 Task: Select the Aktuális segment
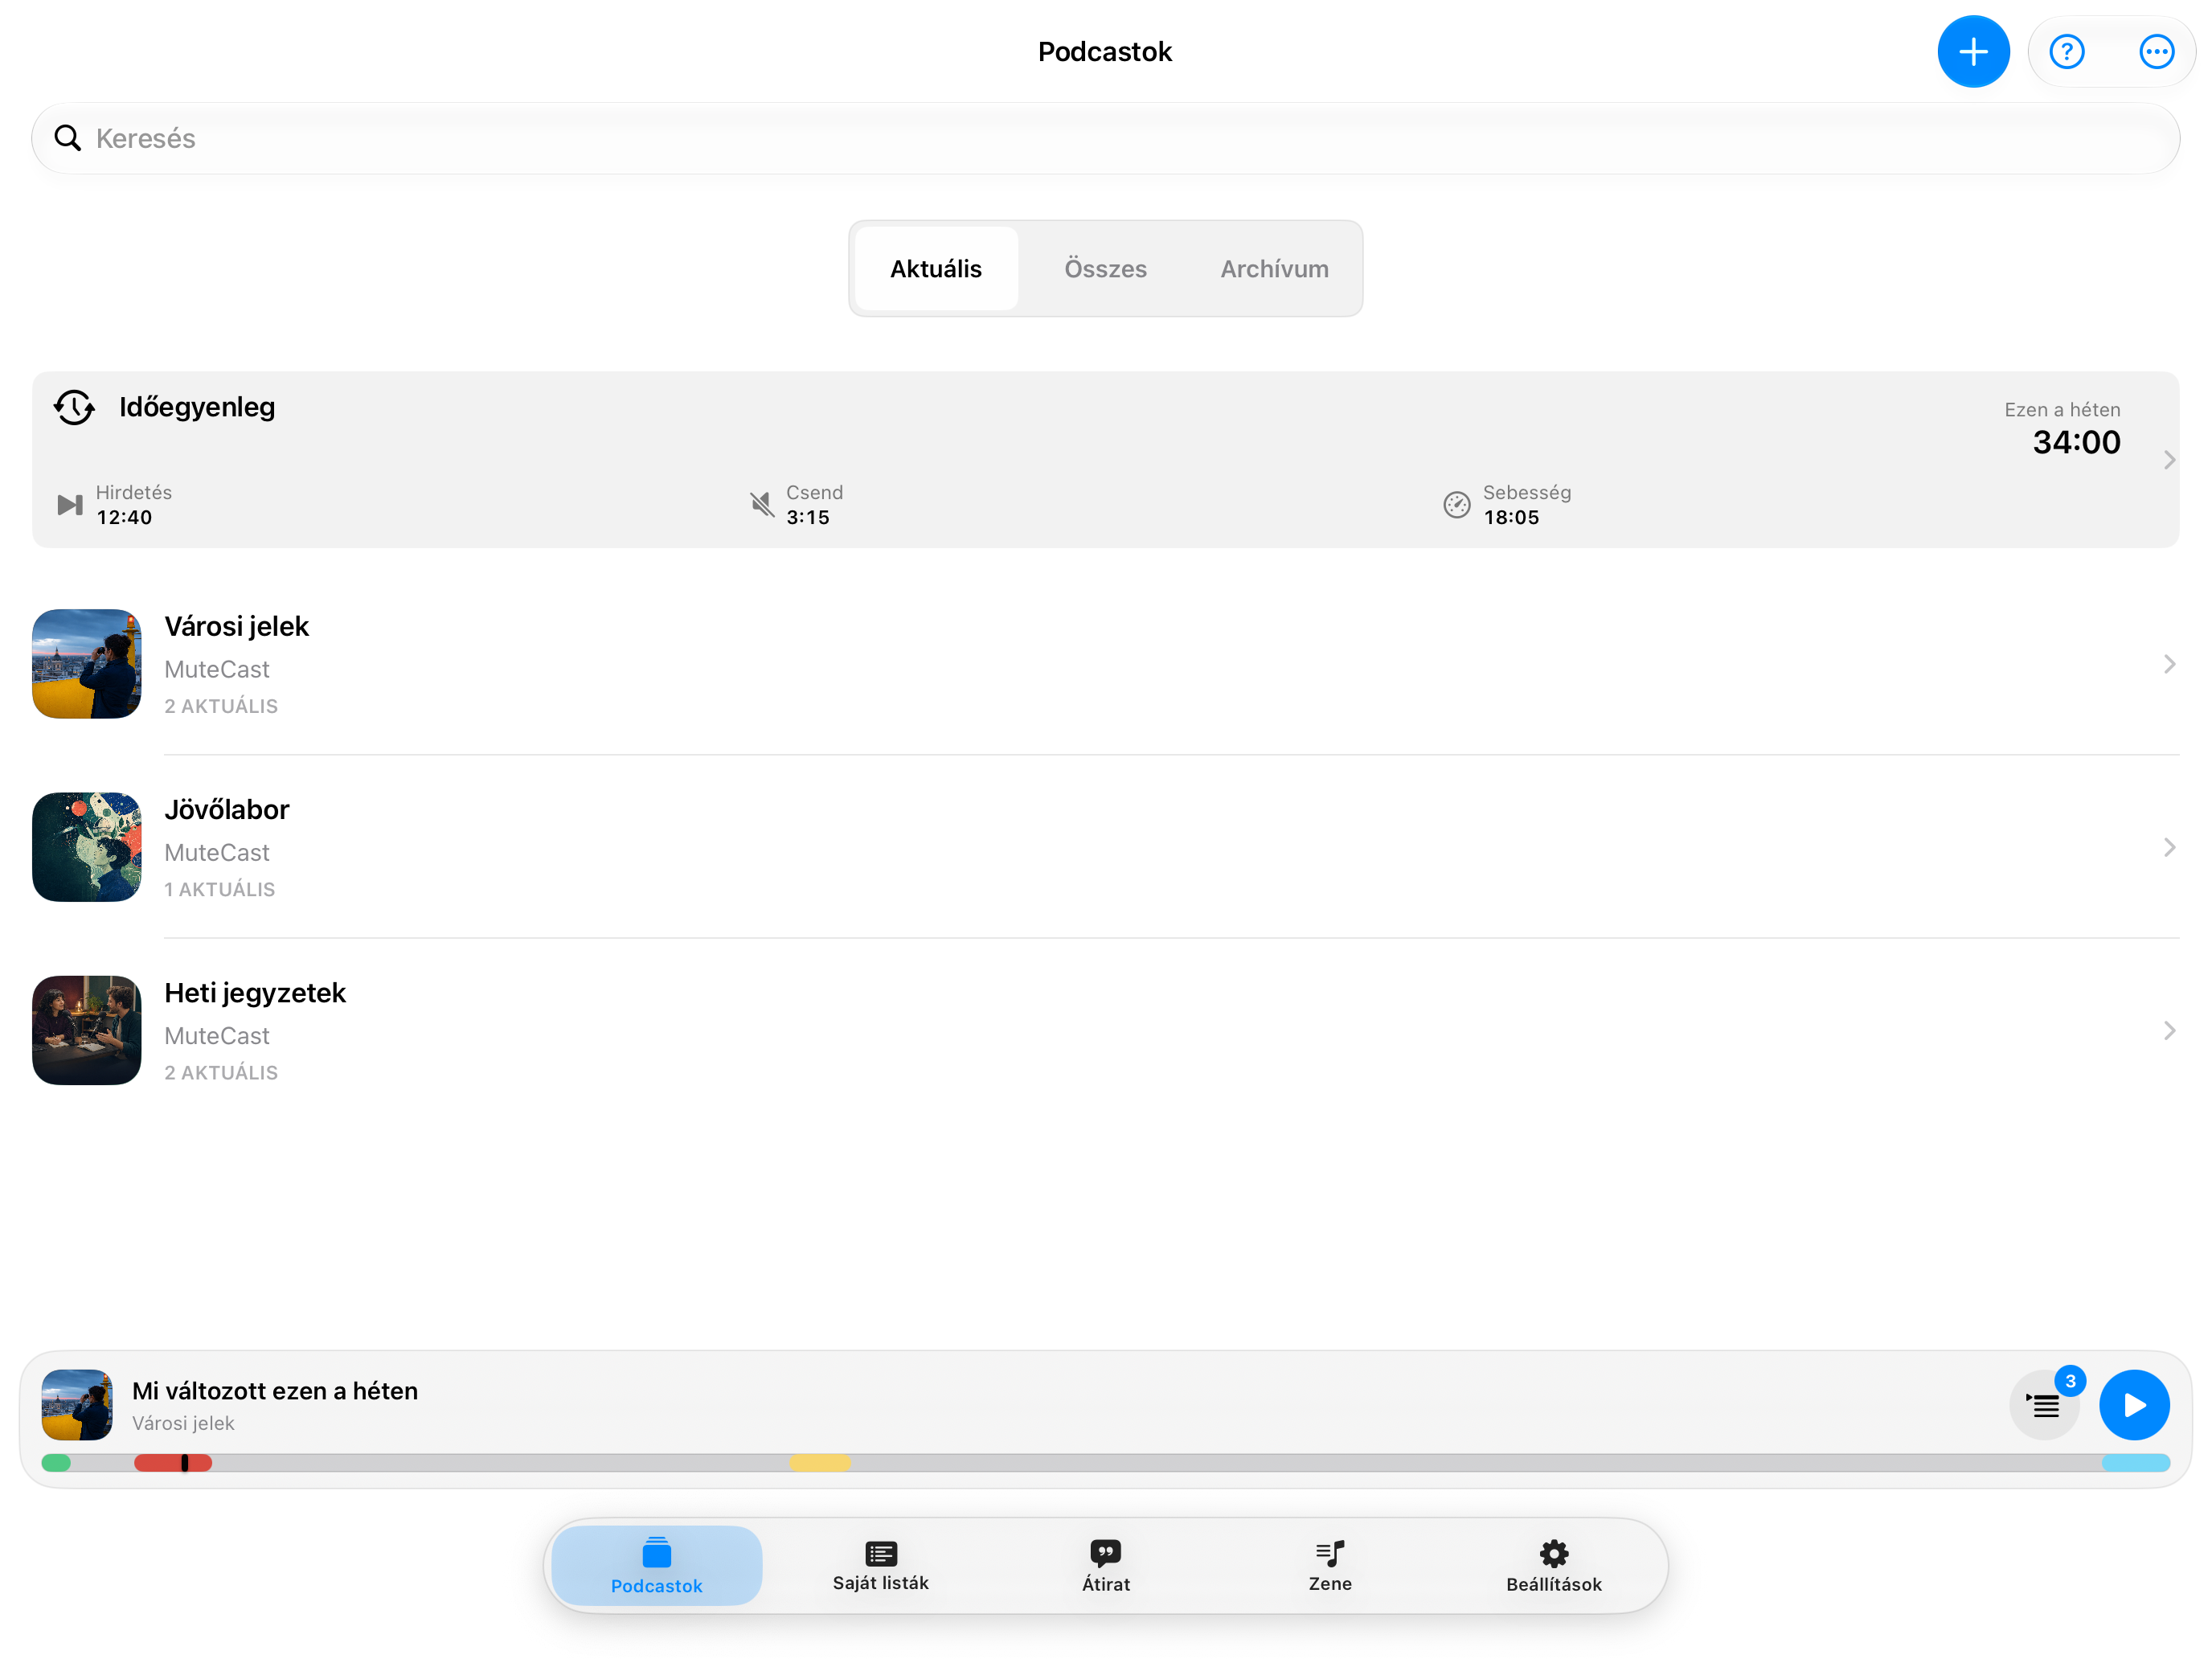coord(936,269)
